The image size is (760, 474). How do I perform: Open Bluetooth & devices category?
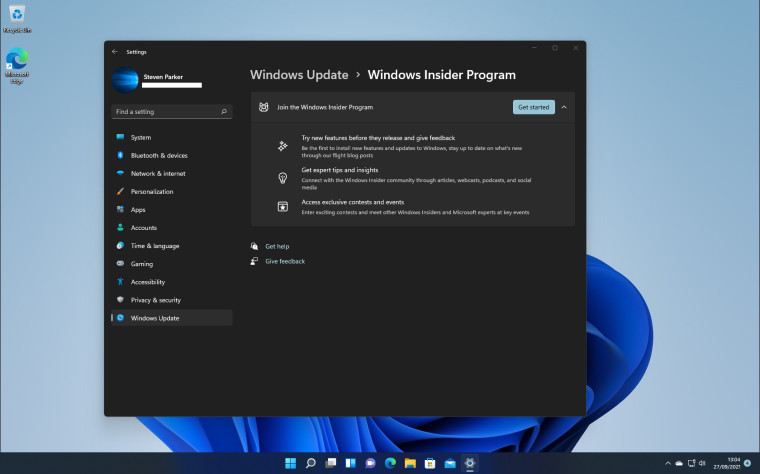tap(172, 155)
